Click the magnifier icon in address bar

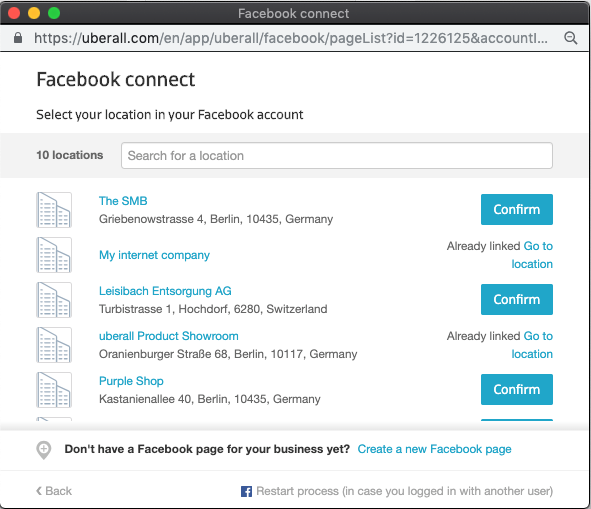tap(571, 38)
